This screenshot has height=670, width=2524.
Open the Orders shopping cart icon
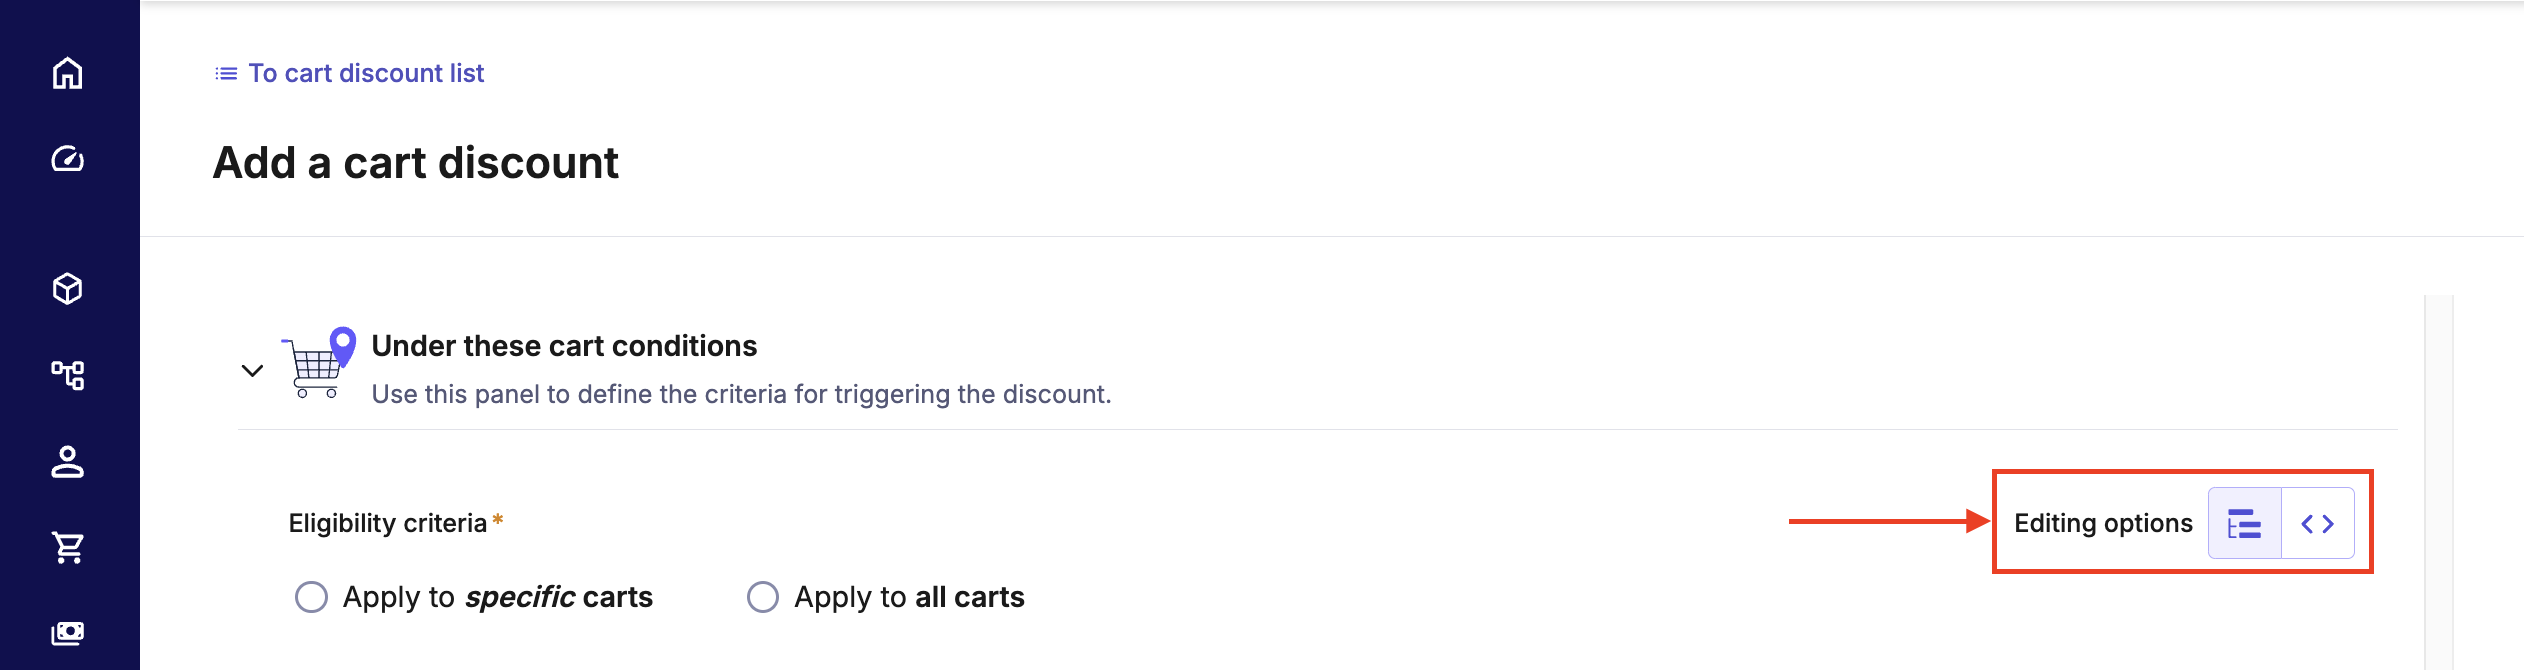tap(67, 547)
